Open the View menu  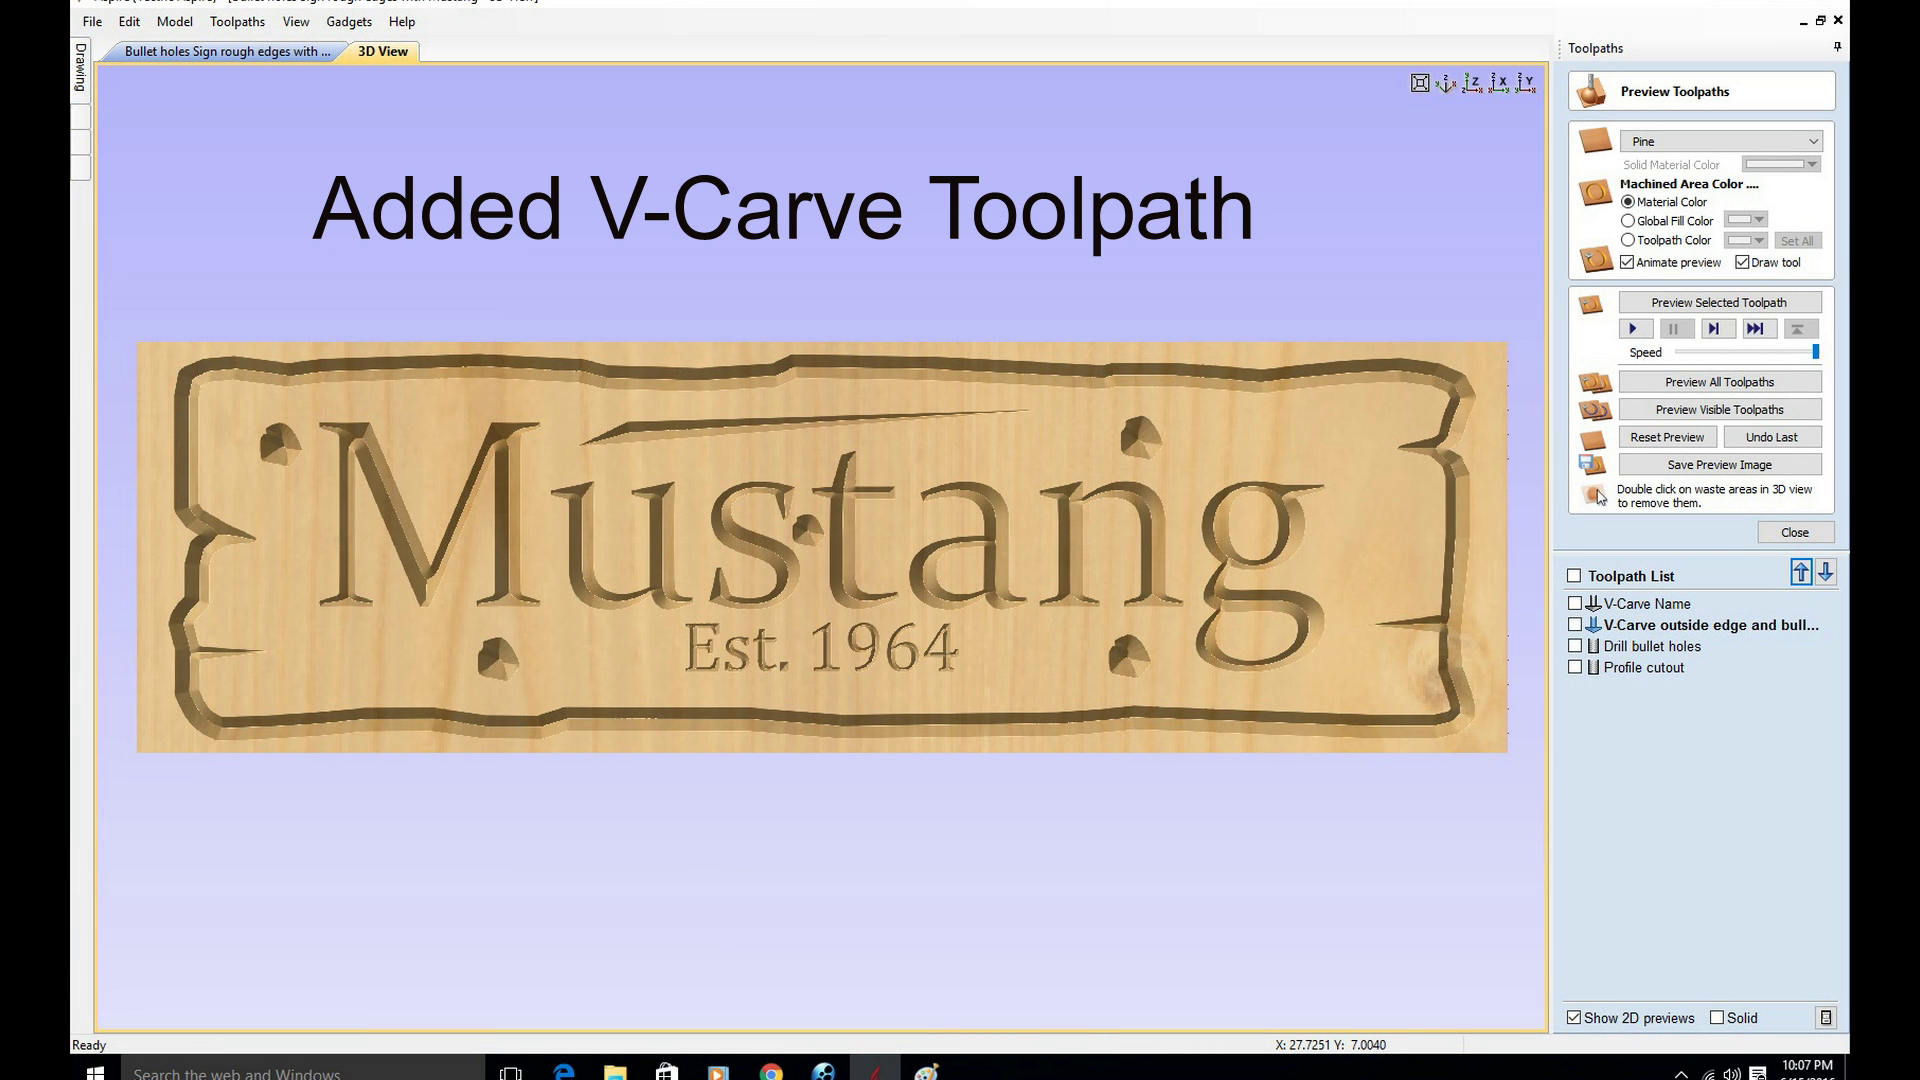(296, 22)
